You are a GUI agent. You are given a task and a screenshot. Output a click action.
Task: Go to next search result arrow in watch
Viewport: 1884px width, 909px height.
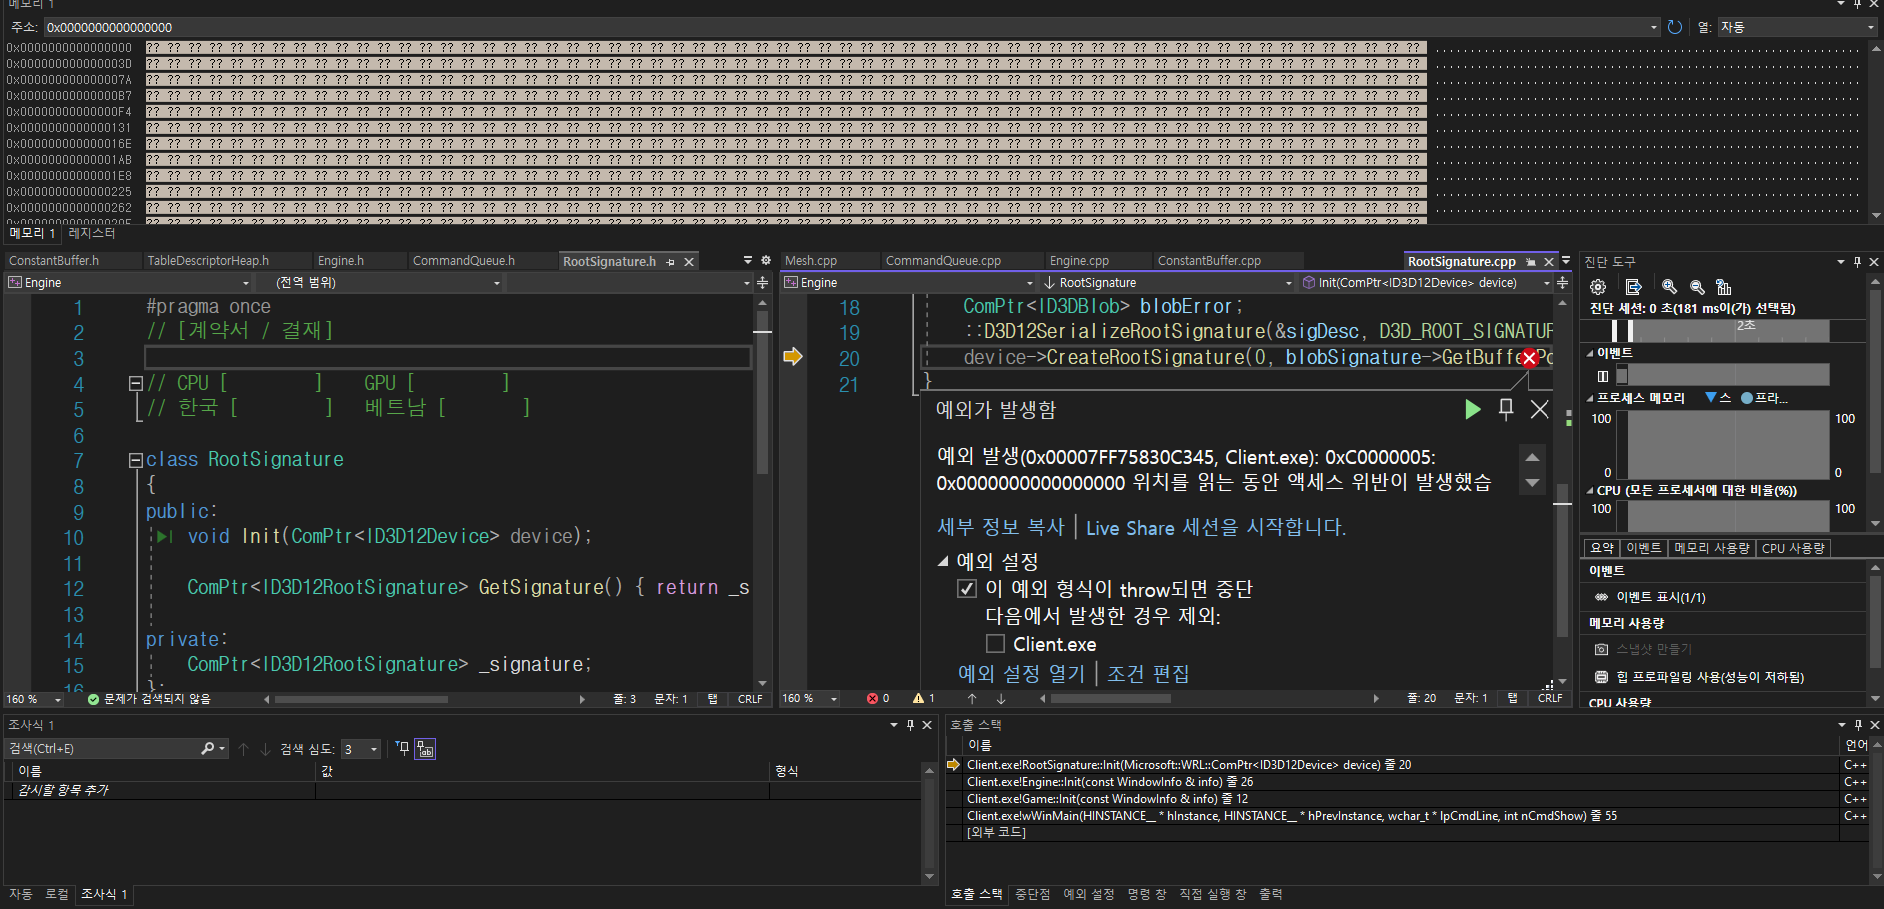(x=265, y=749)
